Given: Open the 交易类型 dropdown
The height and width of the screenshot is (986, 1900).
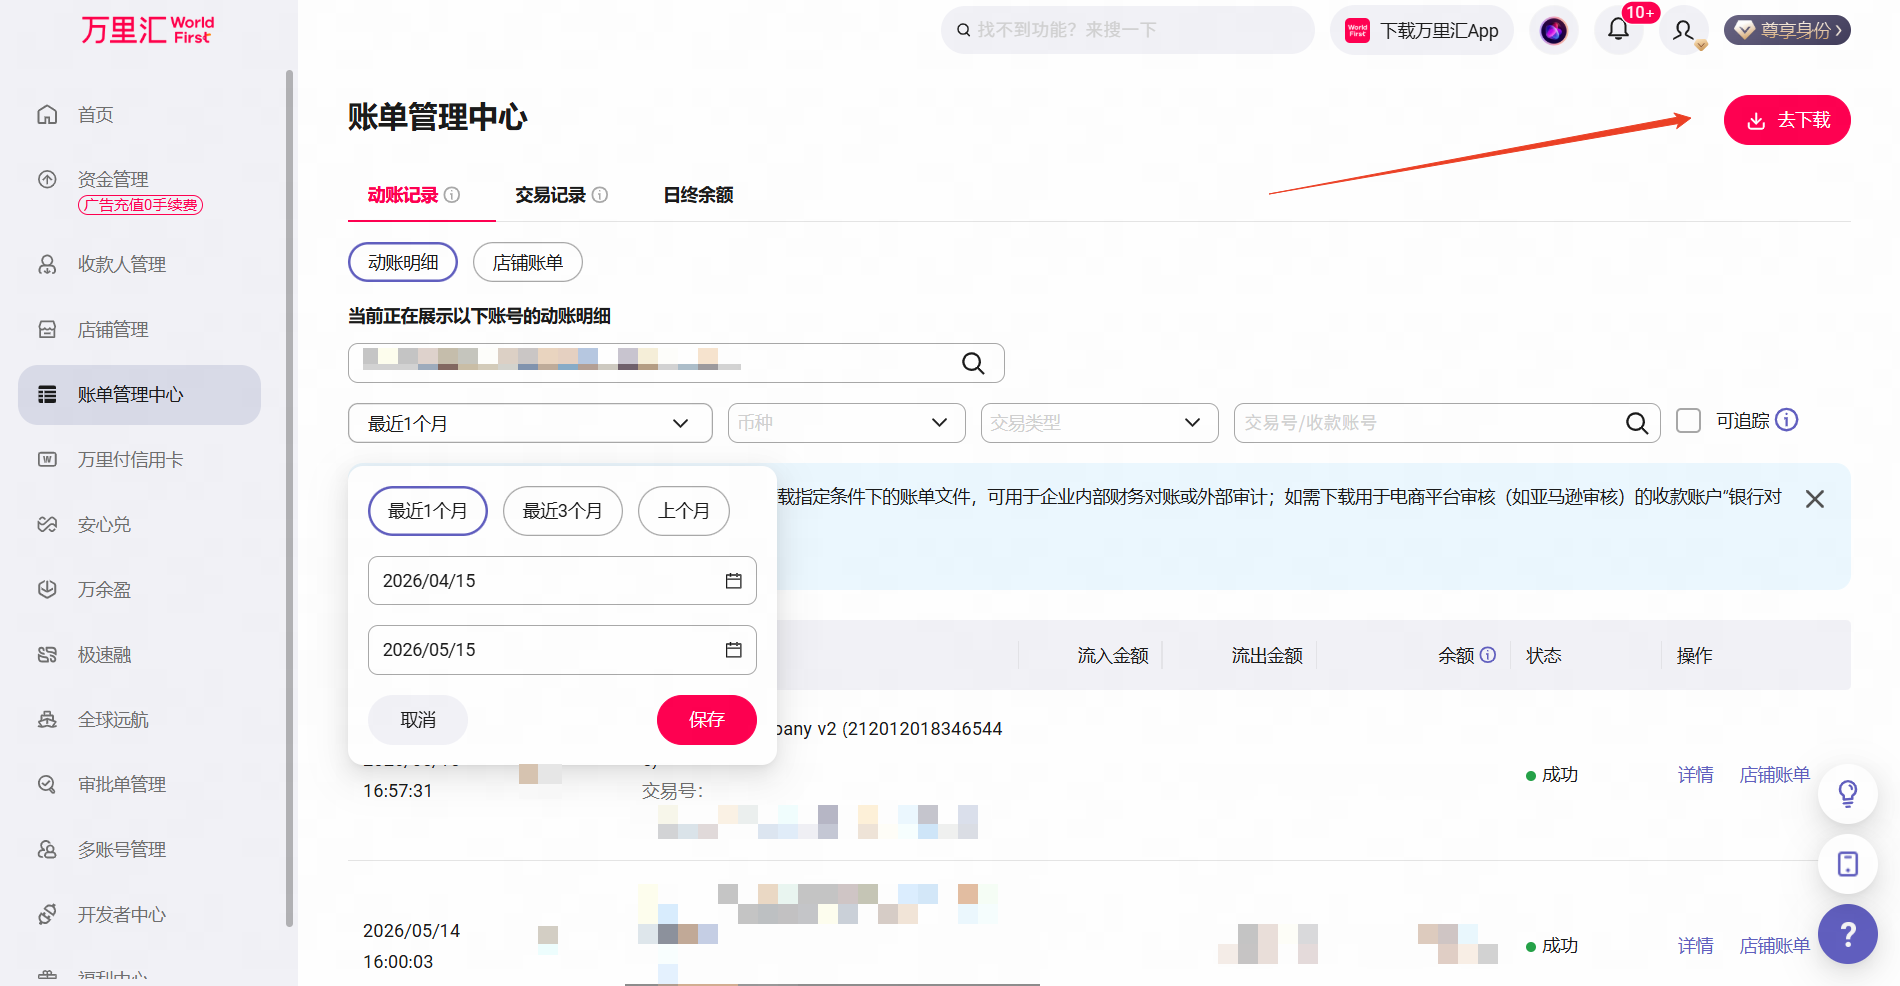Looking at the screenshot, I should pyautogui.click(x=1100, y=423).
